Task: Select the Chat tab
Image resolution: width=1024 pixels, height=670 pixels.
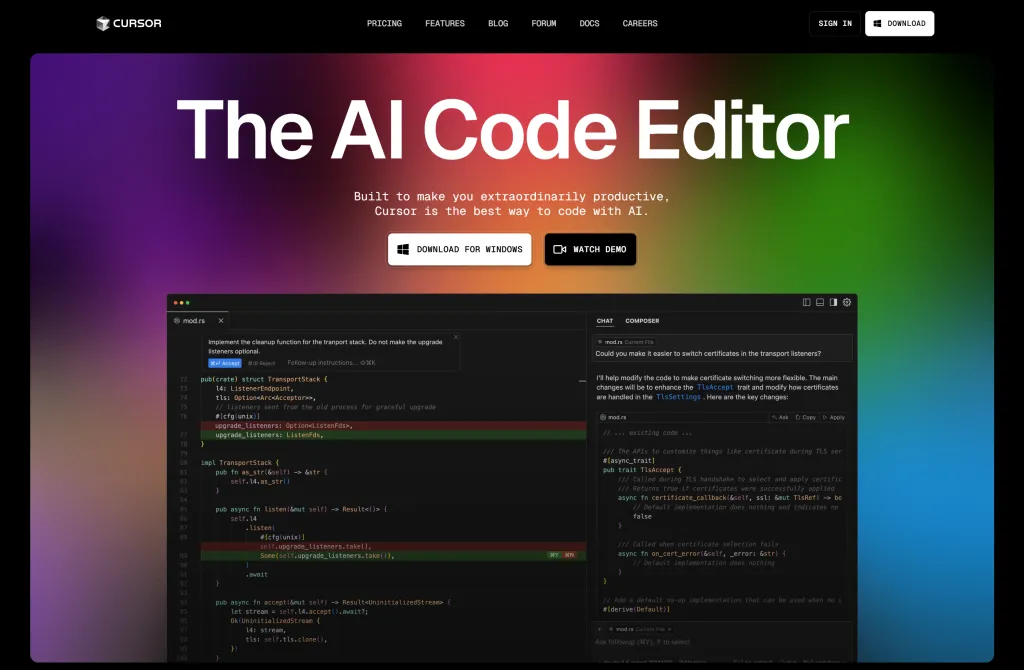Action: point(605,321)
